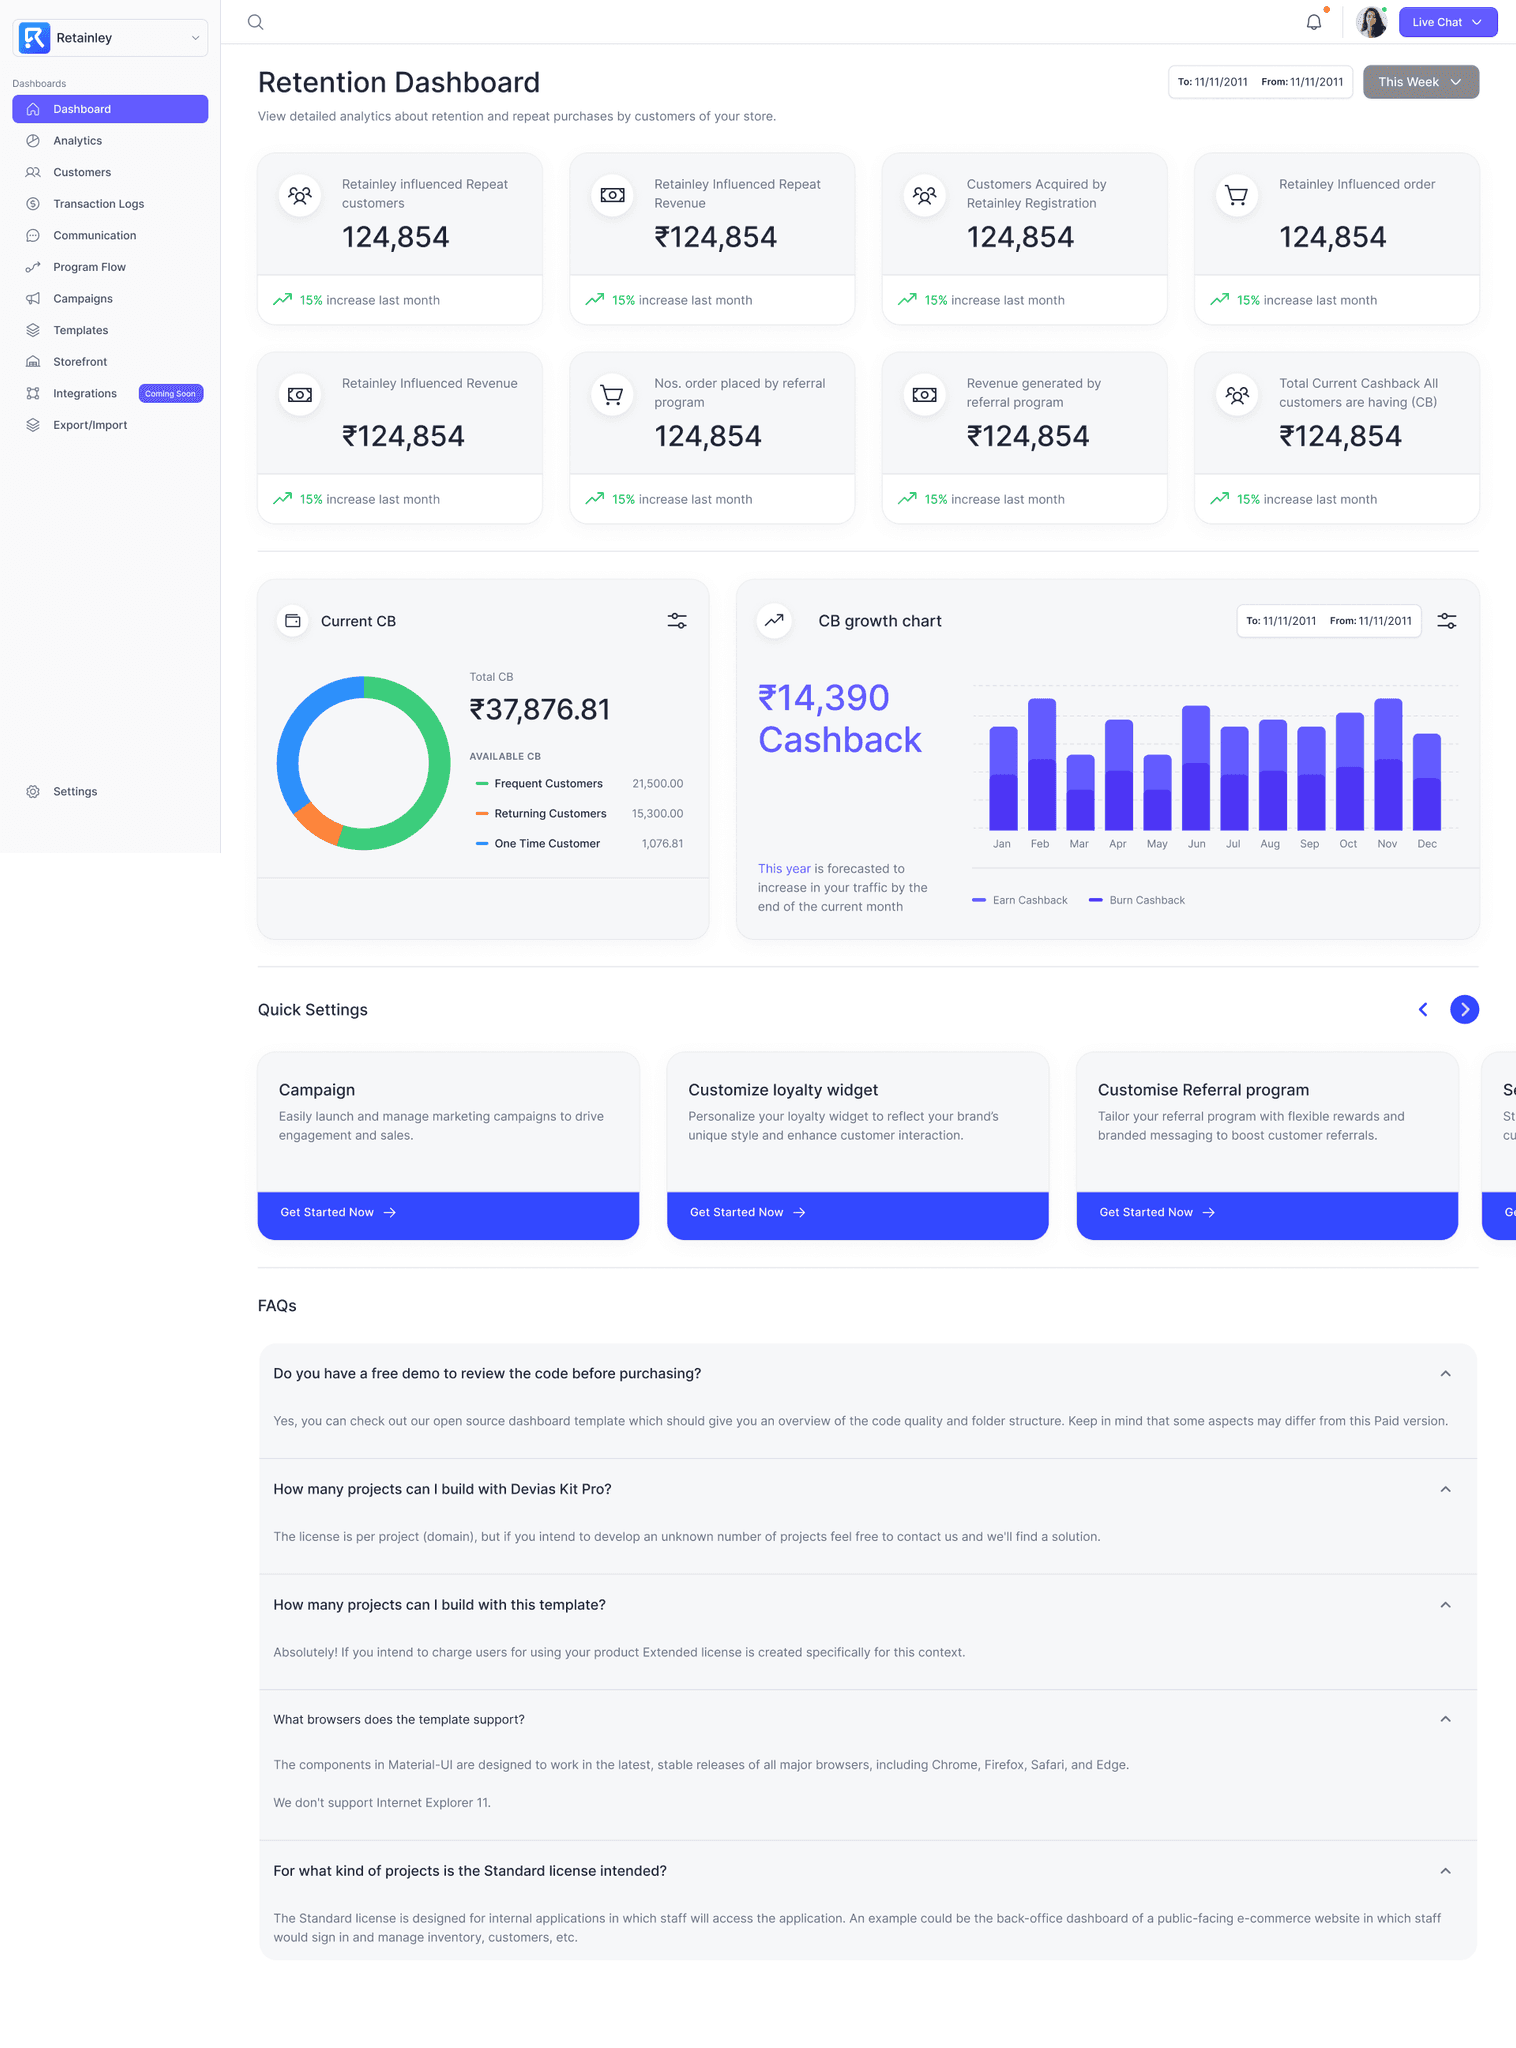Click the ₹37,876.81 Total CB value
This screenshot has width=1516, height=2048.
pyautogui.click(x=540, y=710)
